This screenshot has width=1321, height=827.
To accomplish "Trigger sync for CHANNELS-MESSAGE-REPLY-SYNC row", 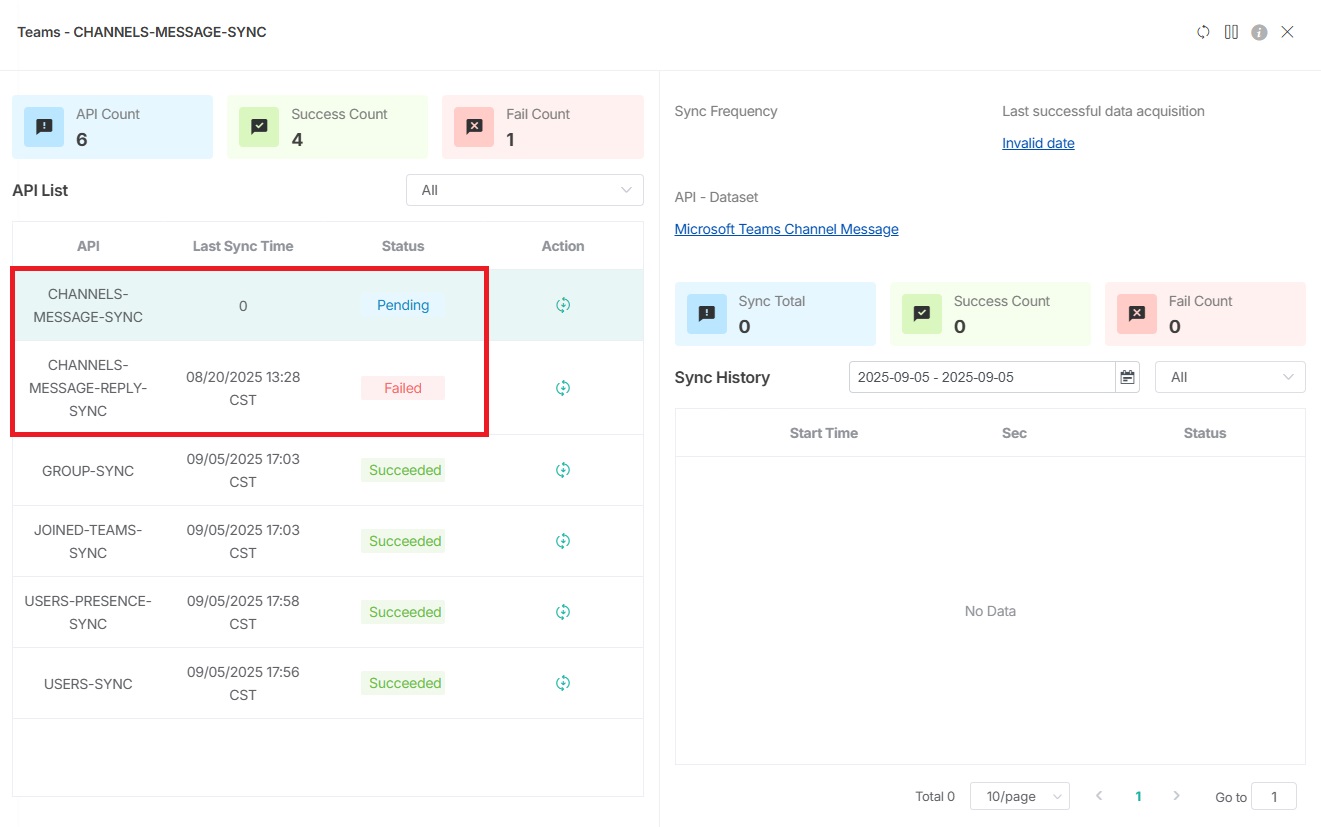I will (563, 388).
